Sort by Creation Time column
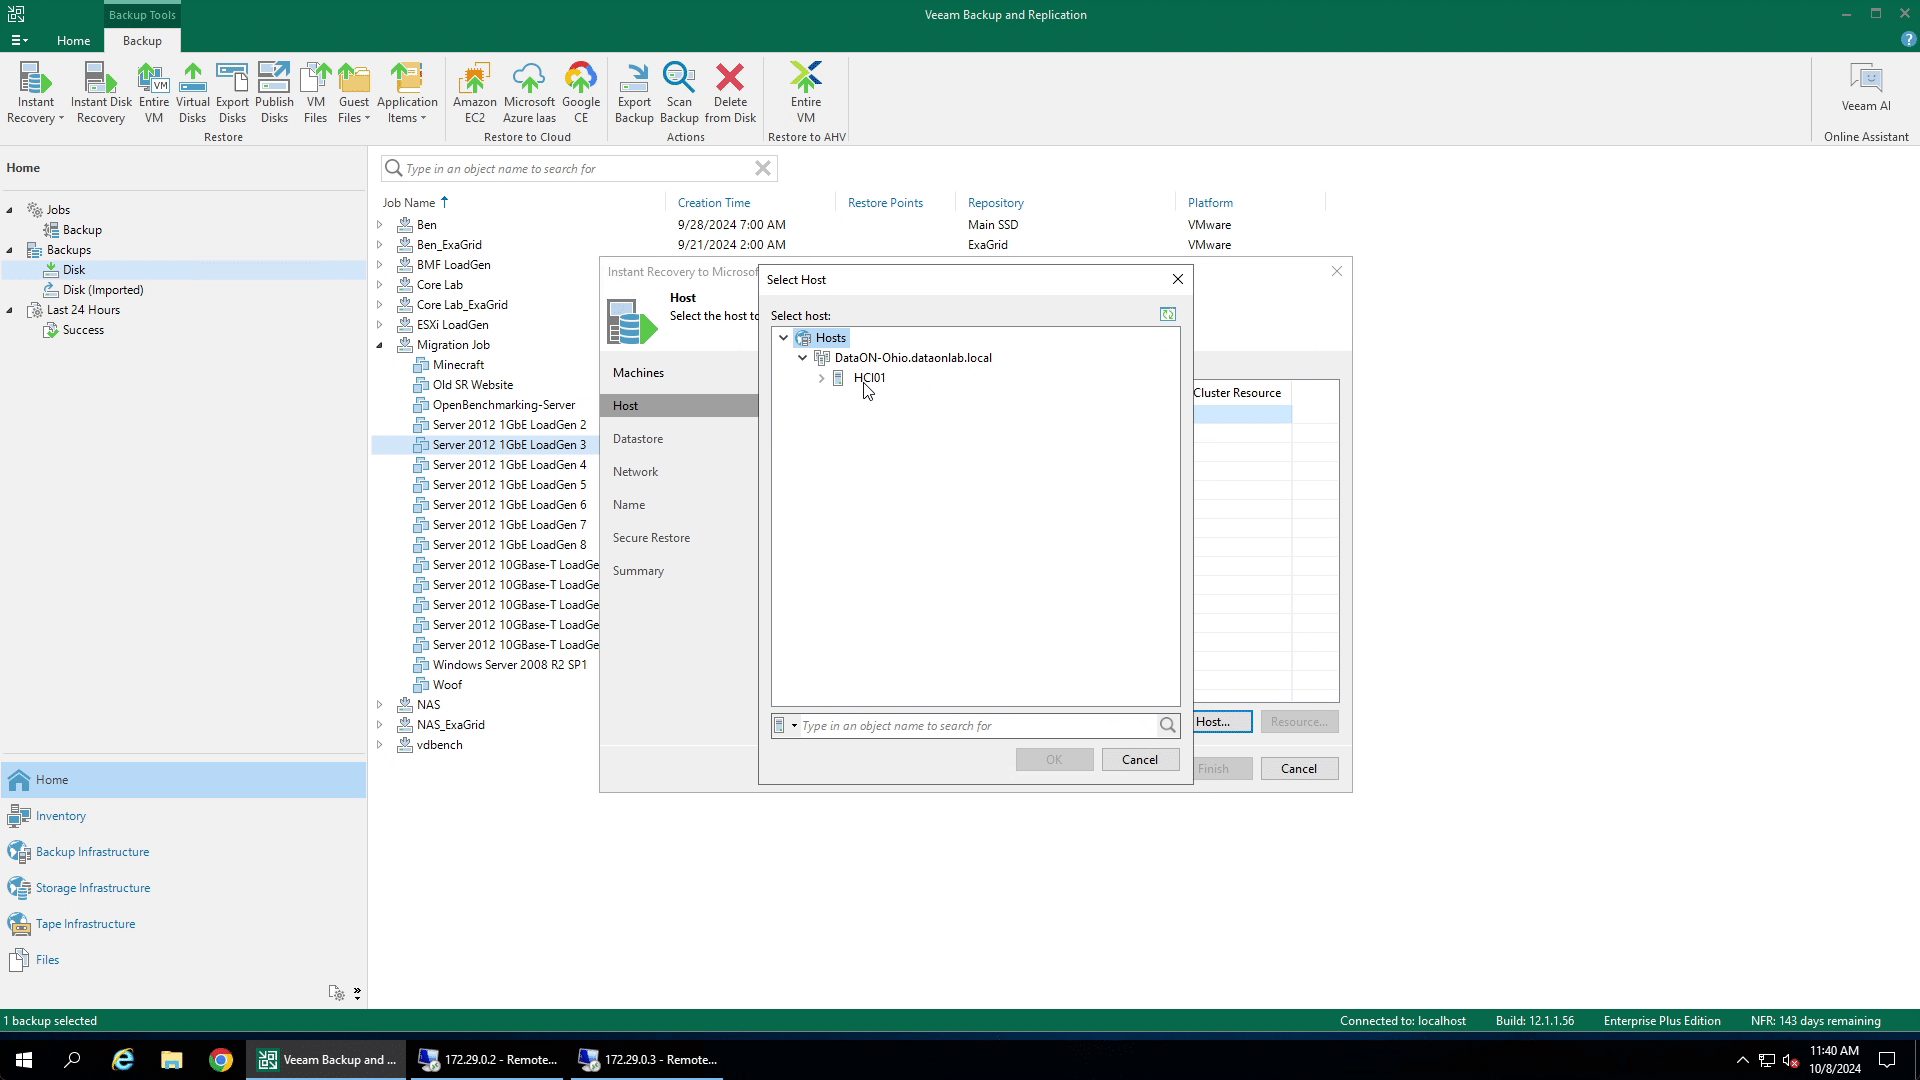1920x1080 pixels. click(713, 203)
